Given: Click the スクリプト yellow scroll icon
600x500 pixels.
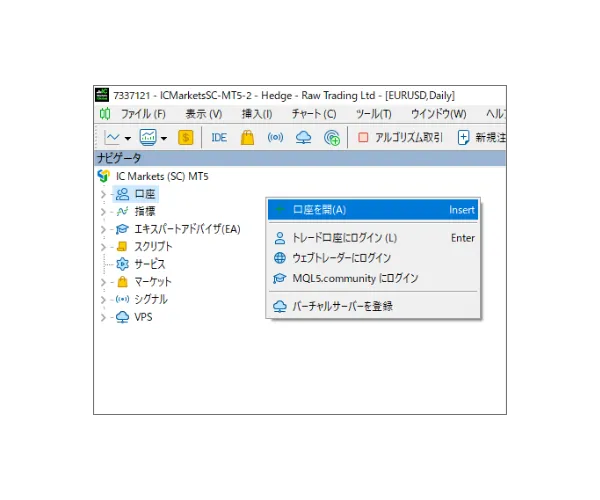Looking at the screenshot, I should (122, 246).
